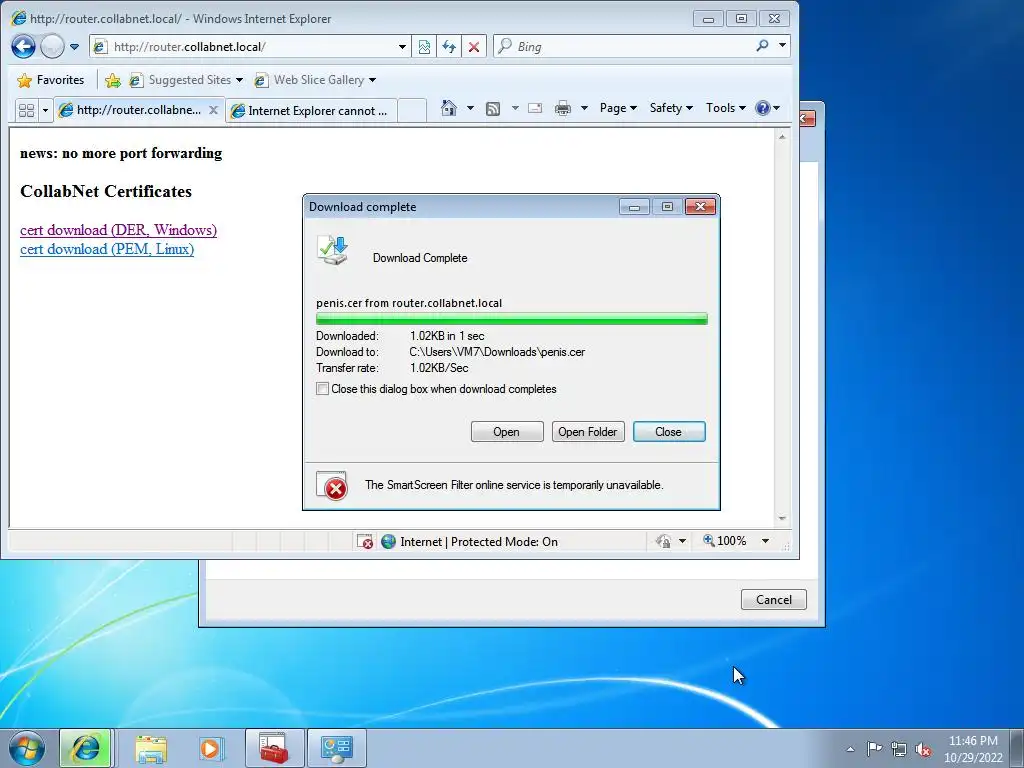Click the Download Complete file icon
This screenshot has height=768, width=1024.
[333, 251]
